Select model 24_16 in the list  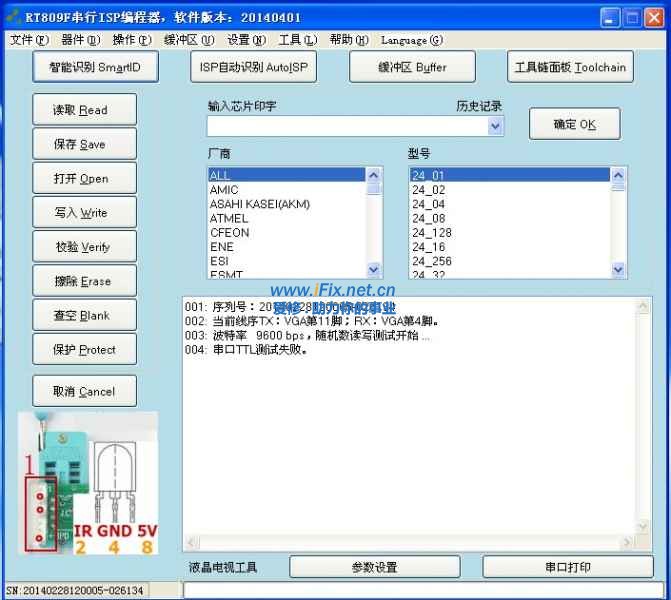click(x=510, y=247)
